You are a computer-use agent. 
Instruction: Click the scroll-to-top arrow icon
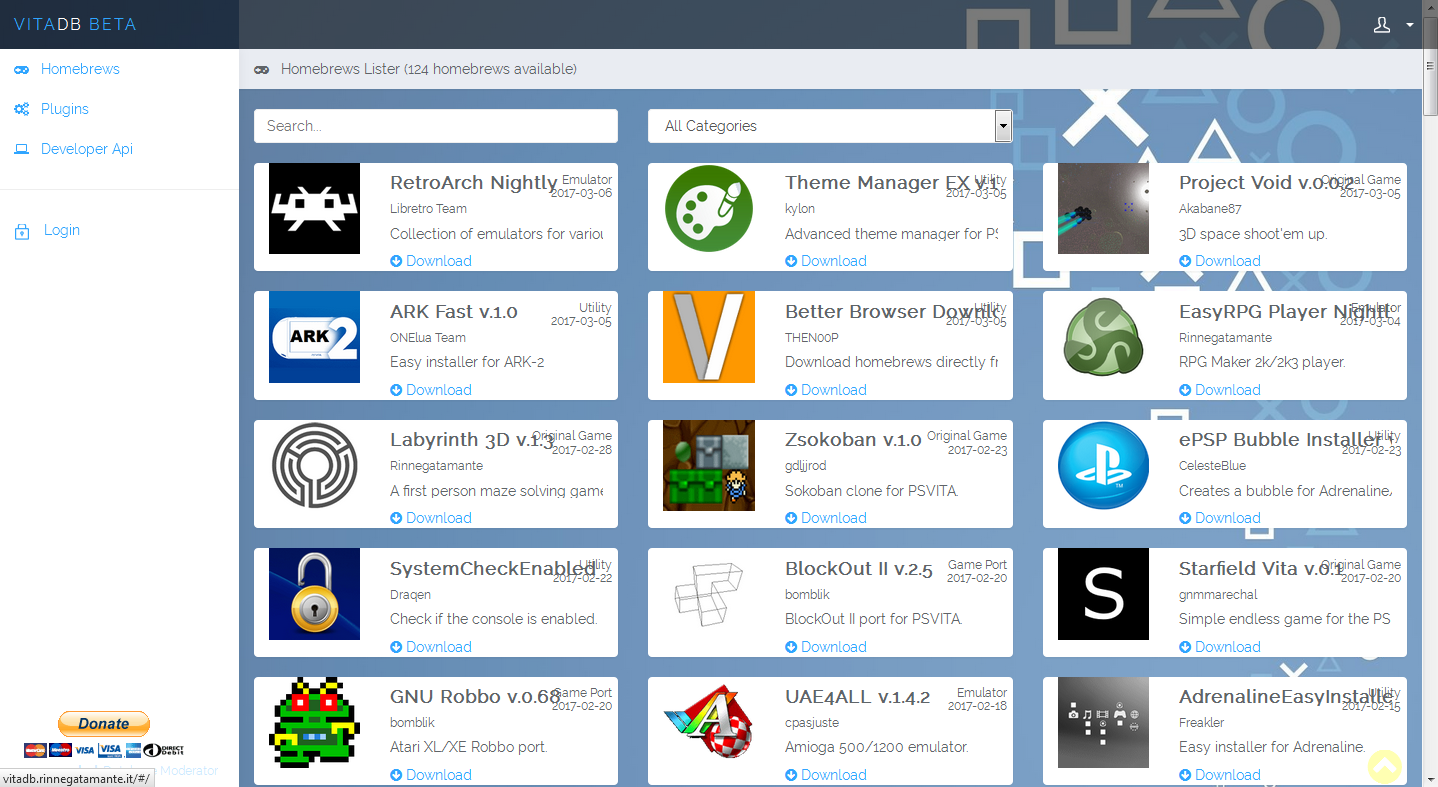[1384, 766]
